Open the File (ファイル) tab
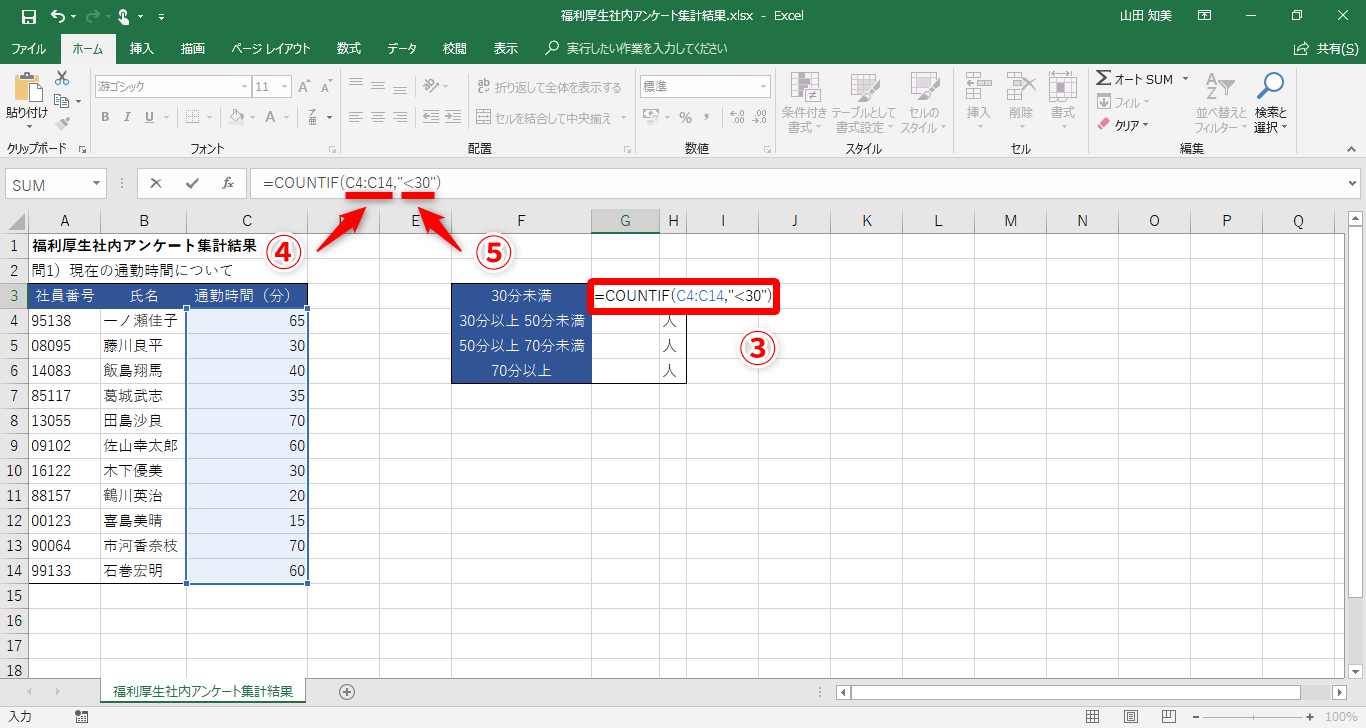 pyautogui.click(x=28, y=48)
